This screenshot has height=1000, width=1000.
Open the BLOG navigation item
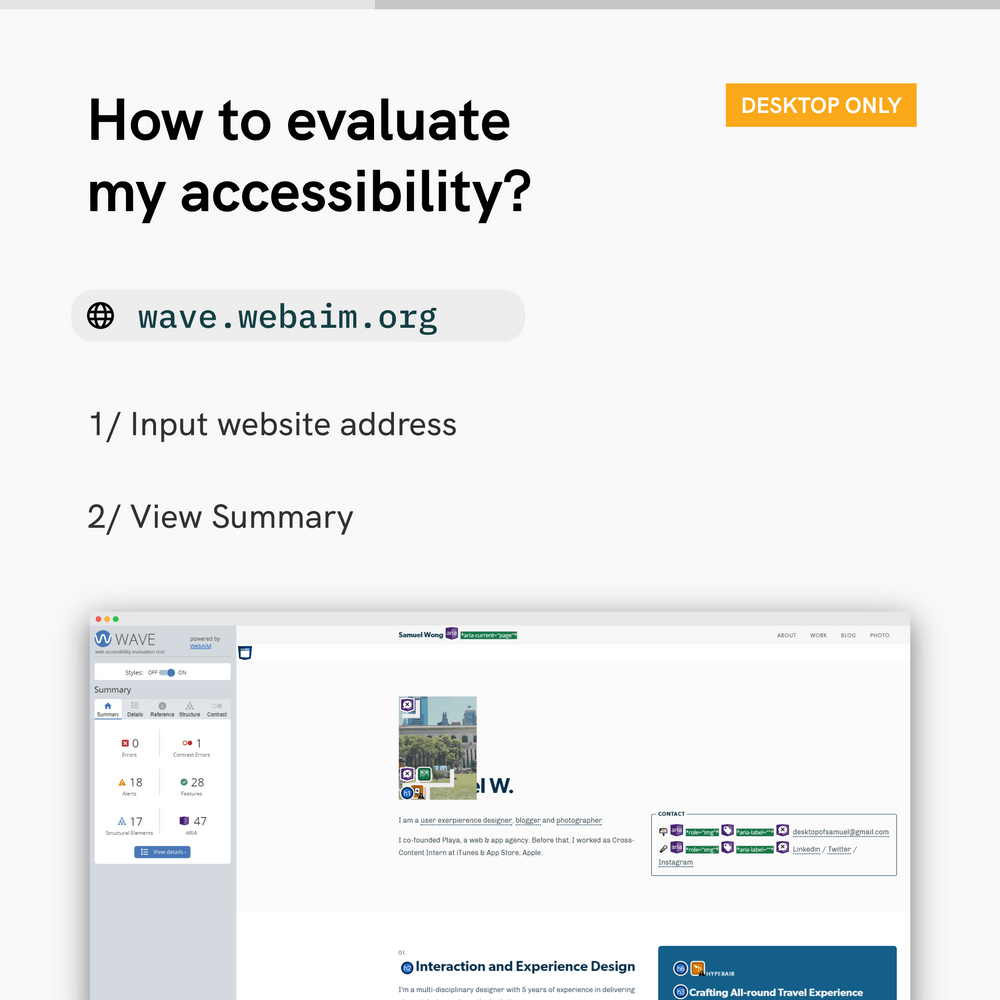(x=848, y=635)
